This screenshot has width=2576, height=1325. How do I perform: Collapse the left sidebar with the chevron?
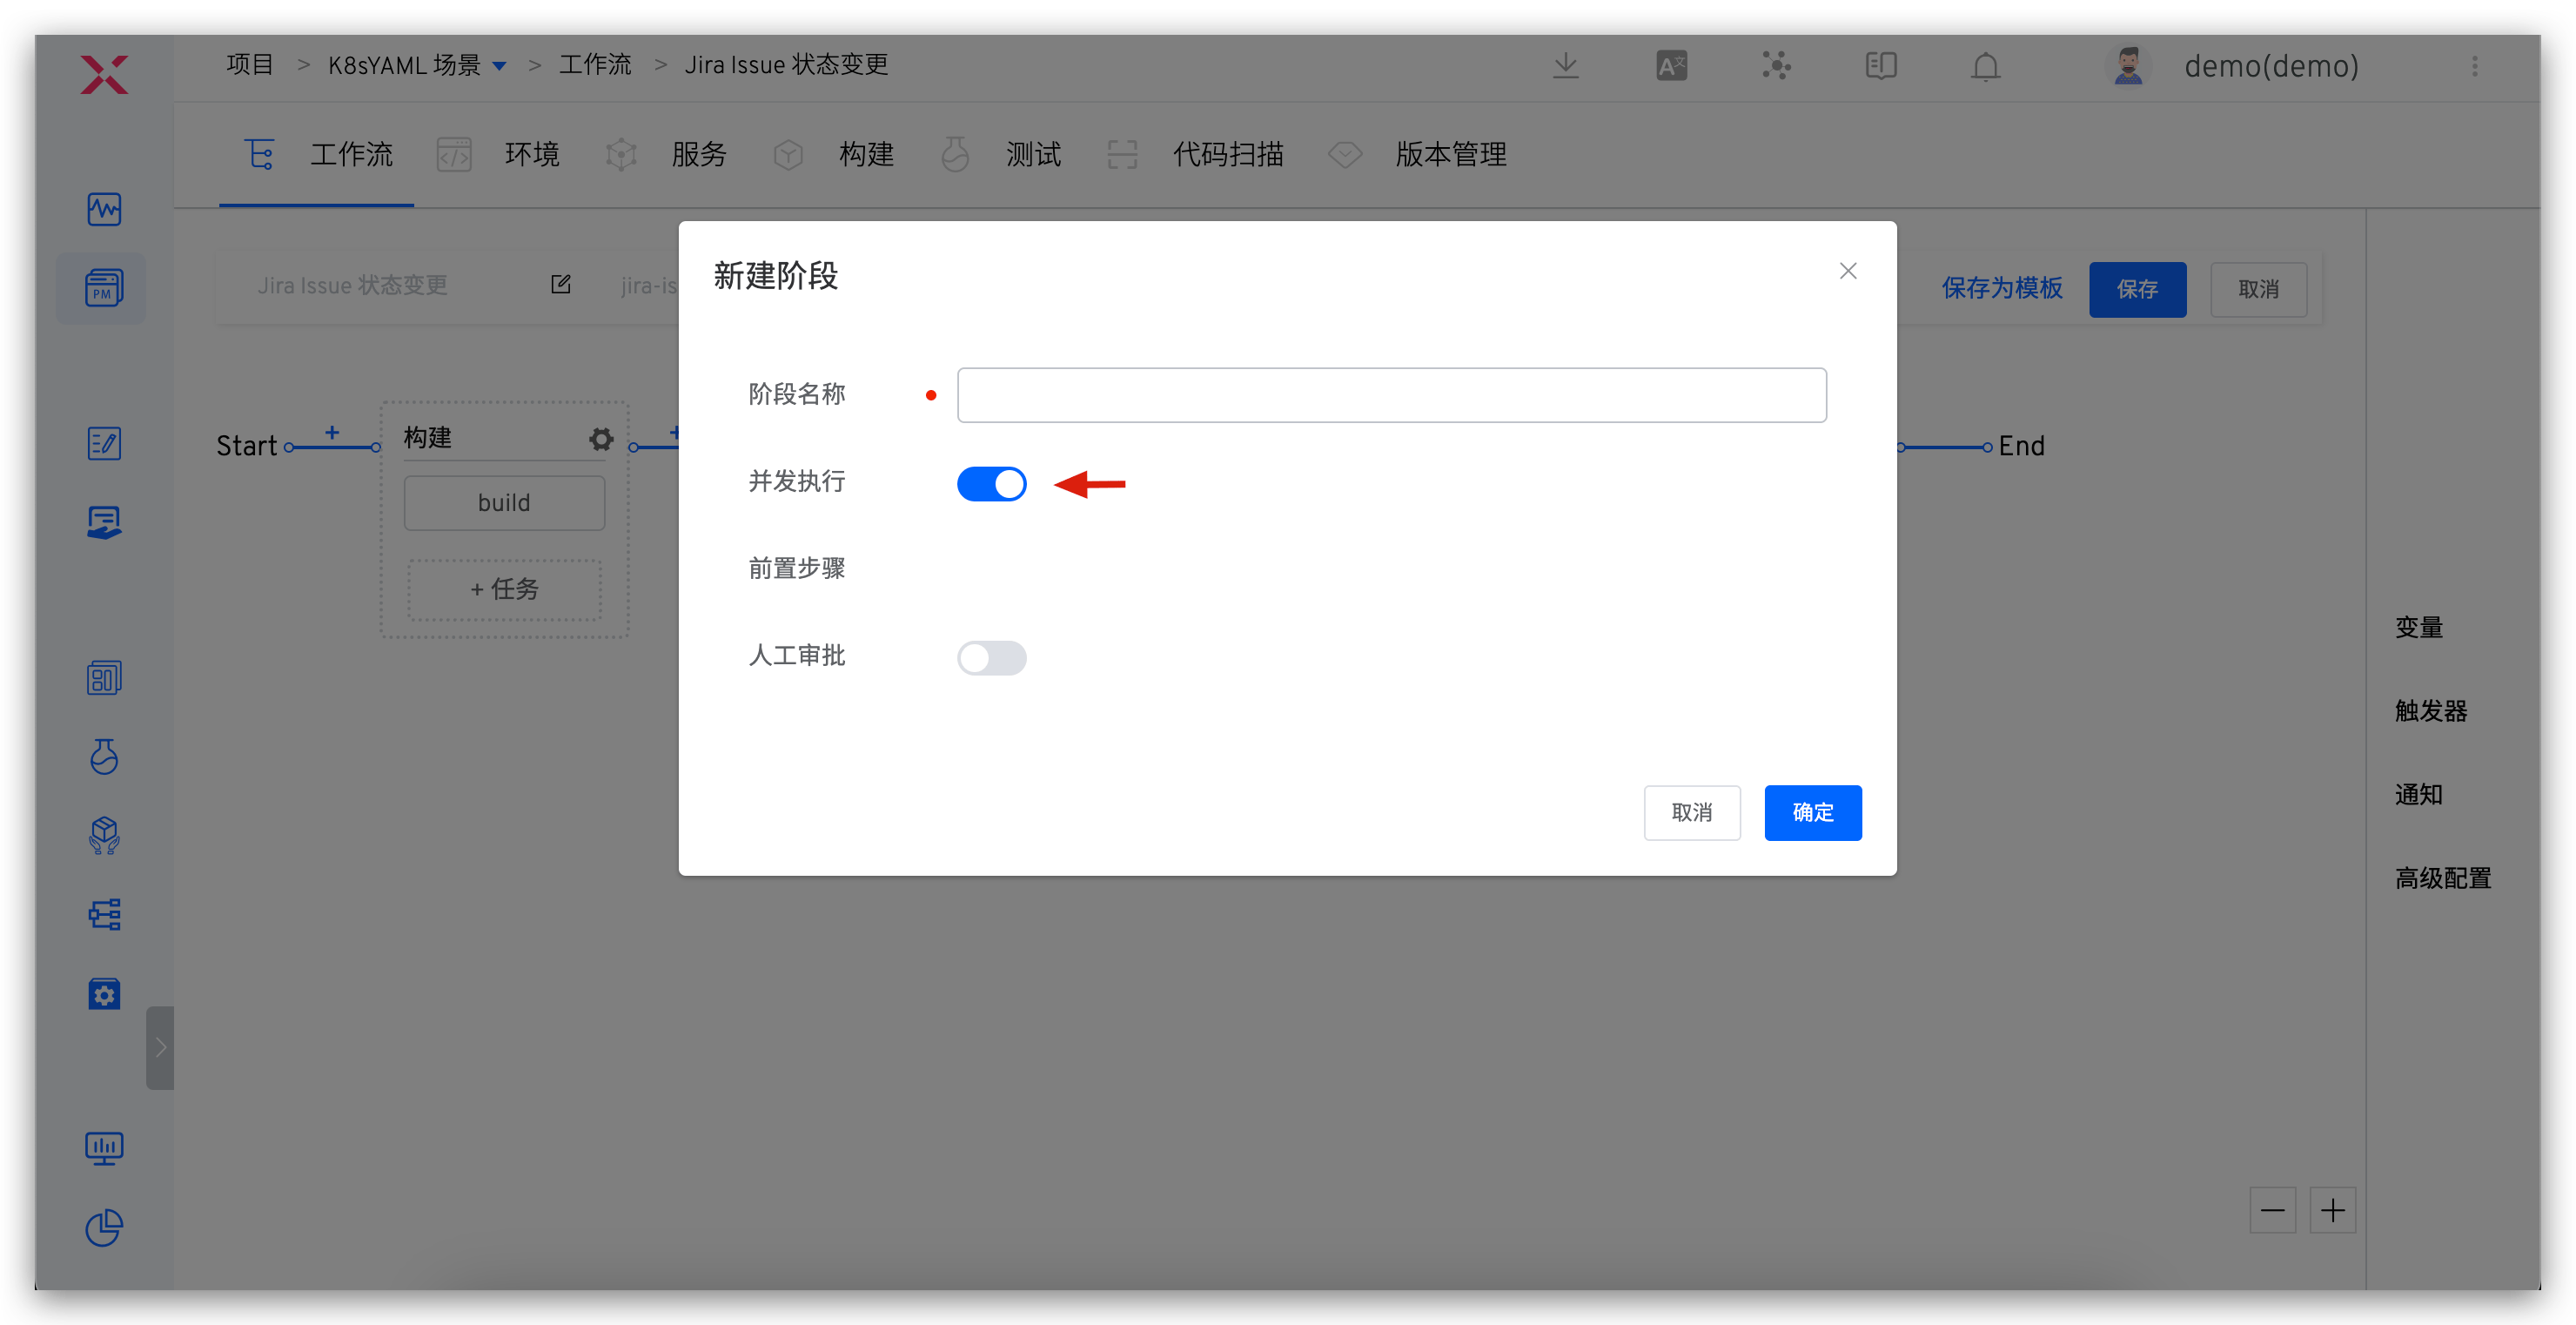click(x=160, y=1048)
